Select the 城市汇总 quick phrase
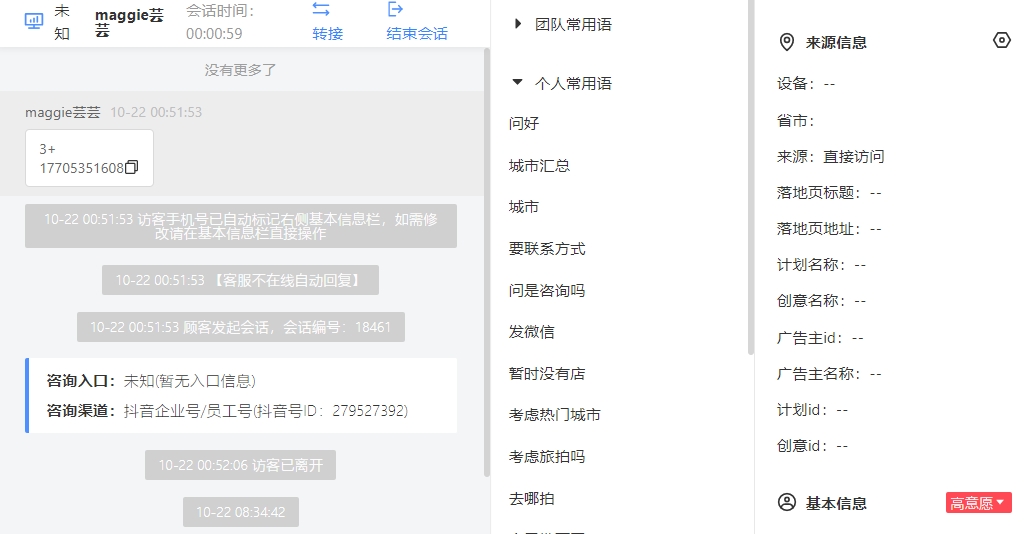 tap(539, 166)
